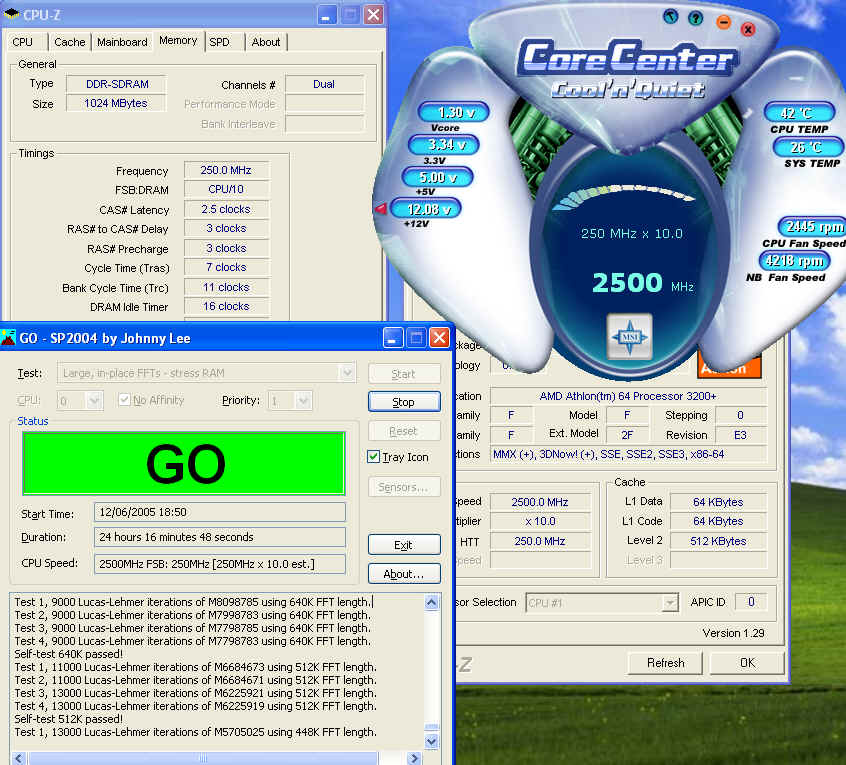Open the Sensors... dialog in SP2004
Image resolution: width=846 pixels, height=765 pixels.
click(x=404, y=487)
